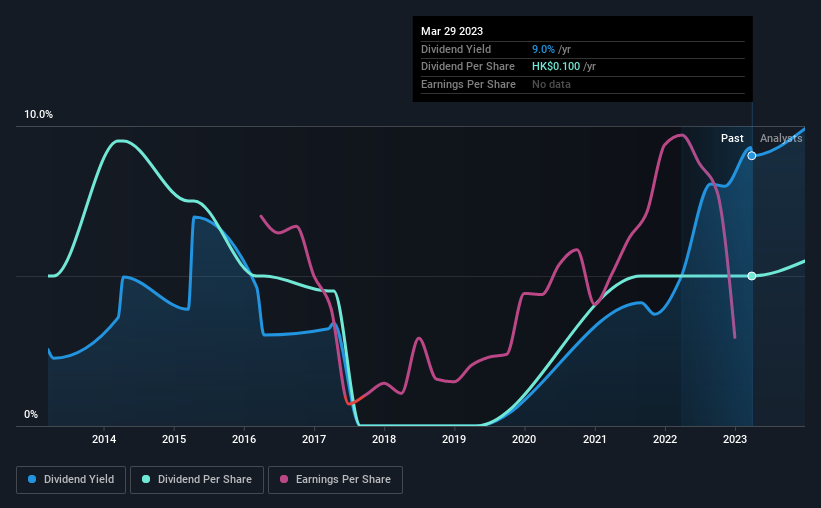Screen dimensions: 821x508
Task: Click the 9.0% dividend yield value
Action: 543,49
